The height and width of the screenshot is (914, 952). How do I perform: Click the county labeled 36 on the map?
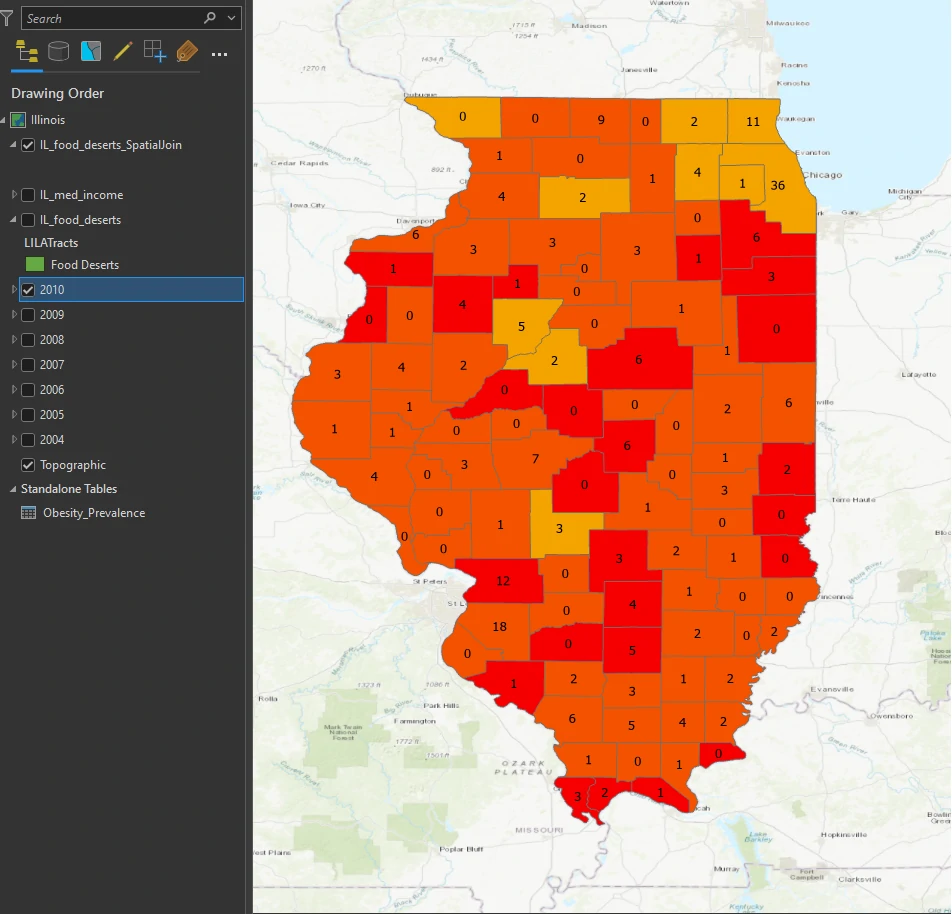(x=778, y=185)
